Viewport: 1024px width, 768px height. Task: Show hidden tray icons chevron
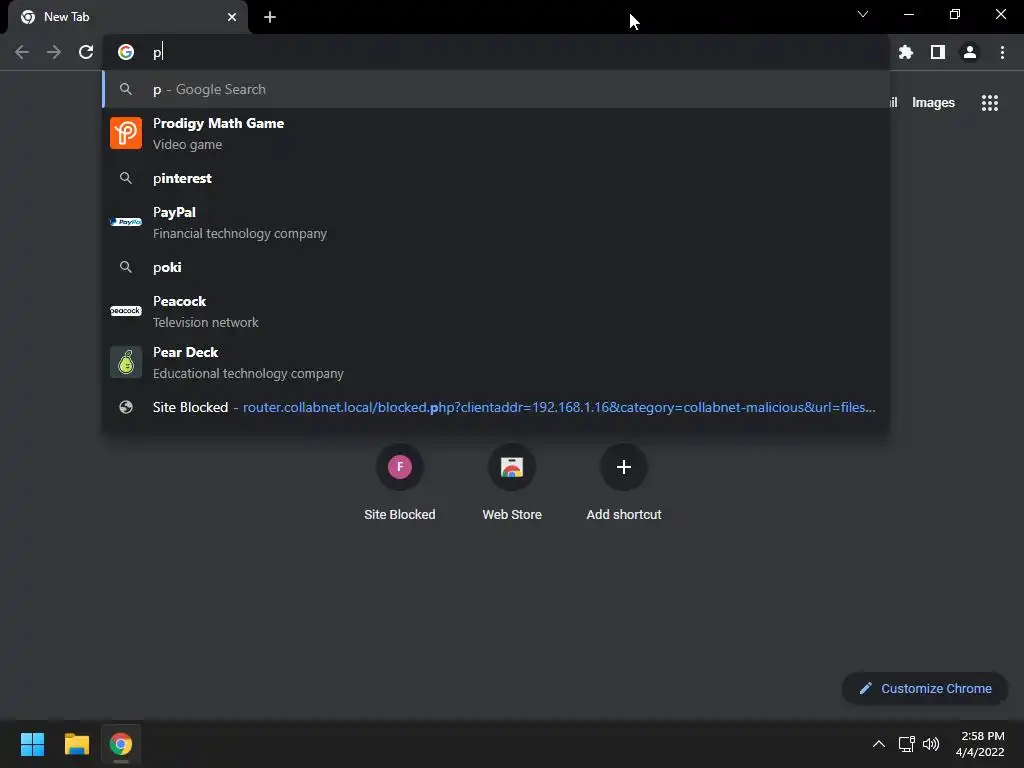[879, 744]
